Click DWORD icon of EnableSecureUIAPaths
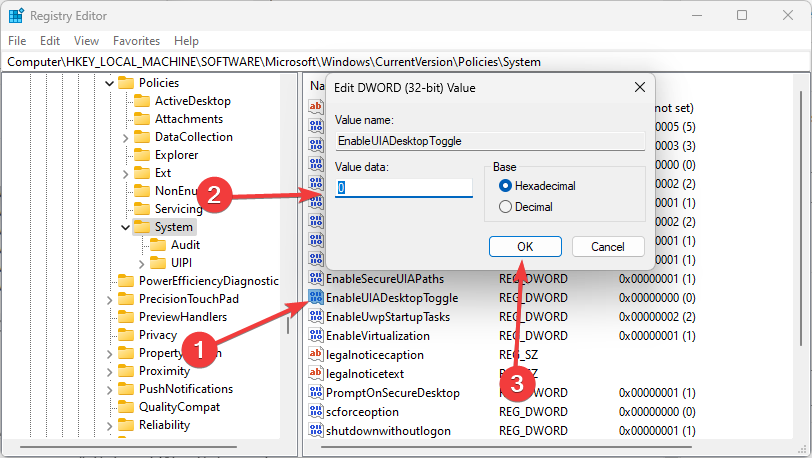Screen dimensions: 812x458 click(316, 279)
